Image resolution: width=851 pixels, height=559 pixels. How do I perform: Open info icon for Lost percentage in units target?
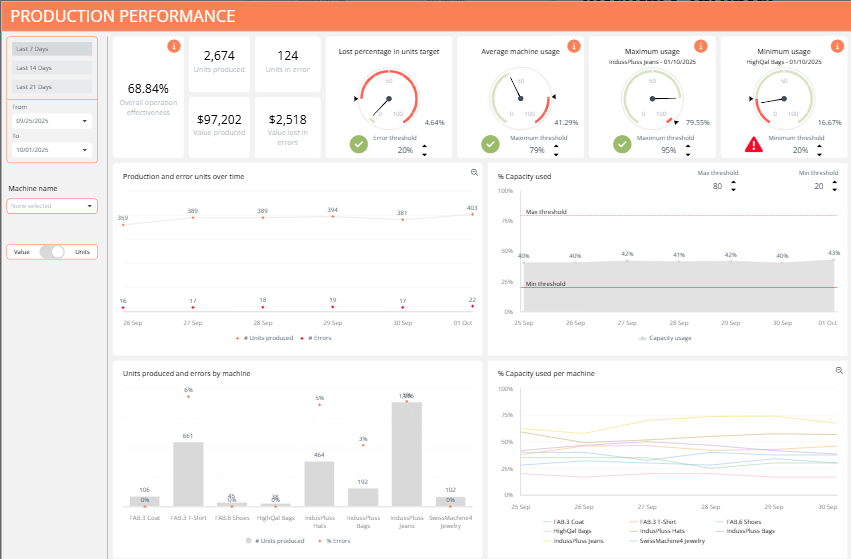tap(442, 46)
